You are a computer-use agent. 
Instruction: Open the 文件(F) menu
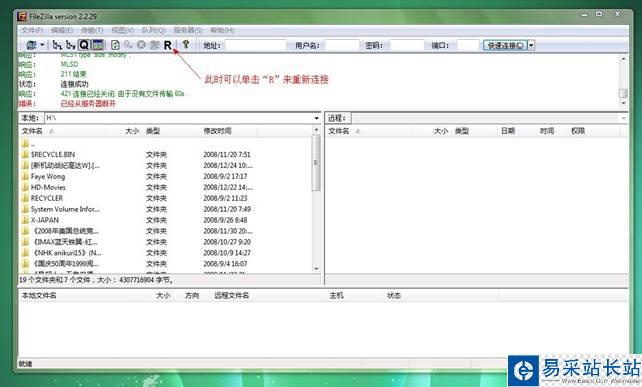coord(32,30)
